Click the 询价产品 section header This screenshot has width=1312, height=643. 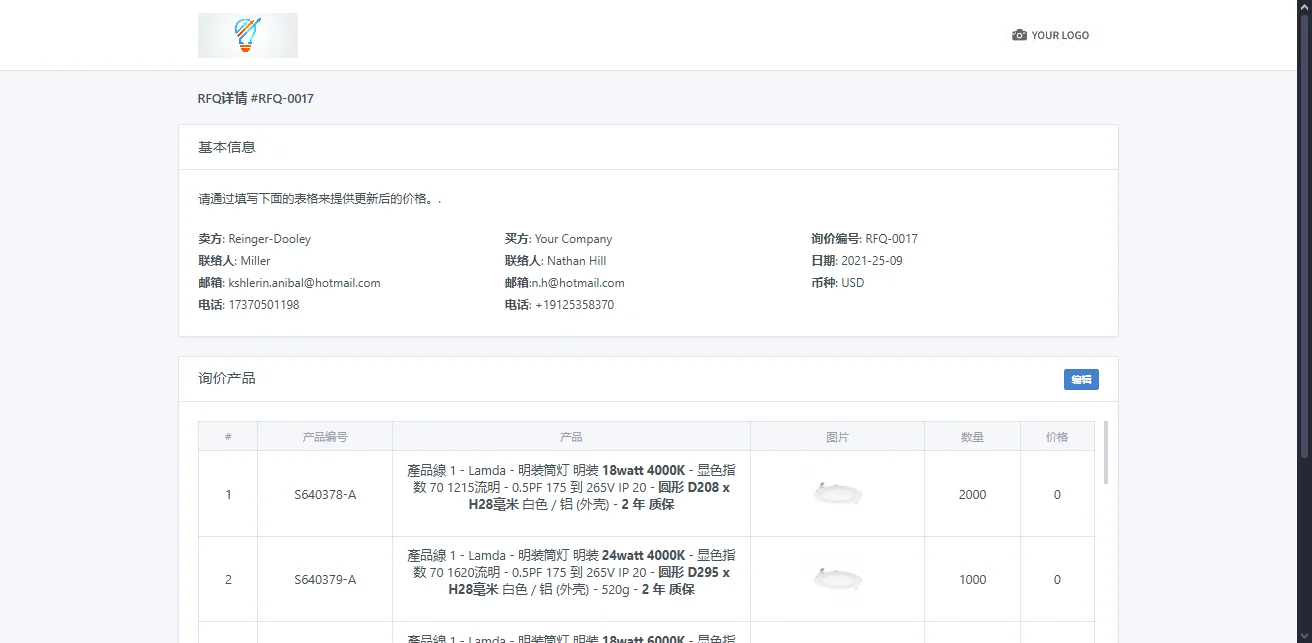click(x=225, y=378)
